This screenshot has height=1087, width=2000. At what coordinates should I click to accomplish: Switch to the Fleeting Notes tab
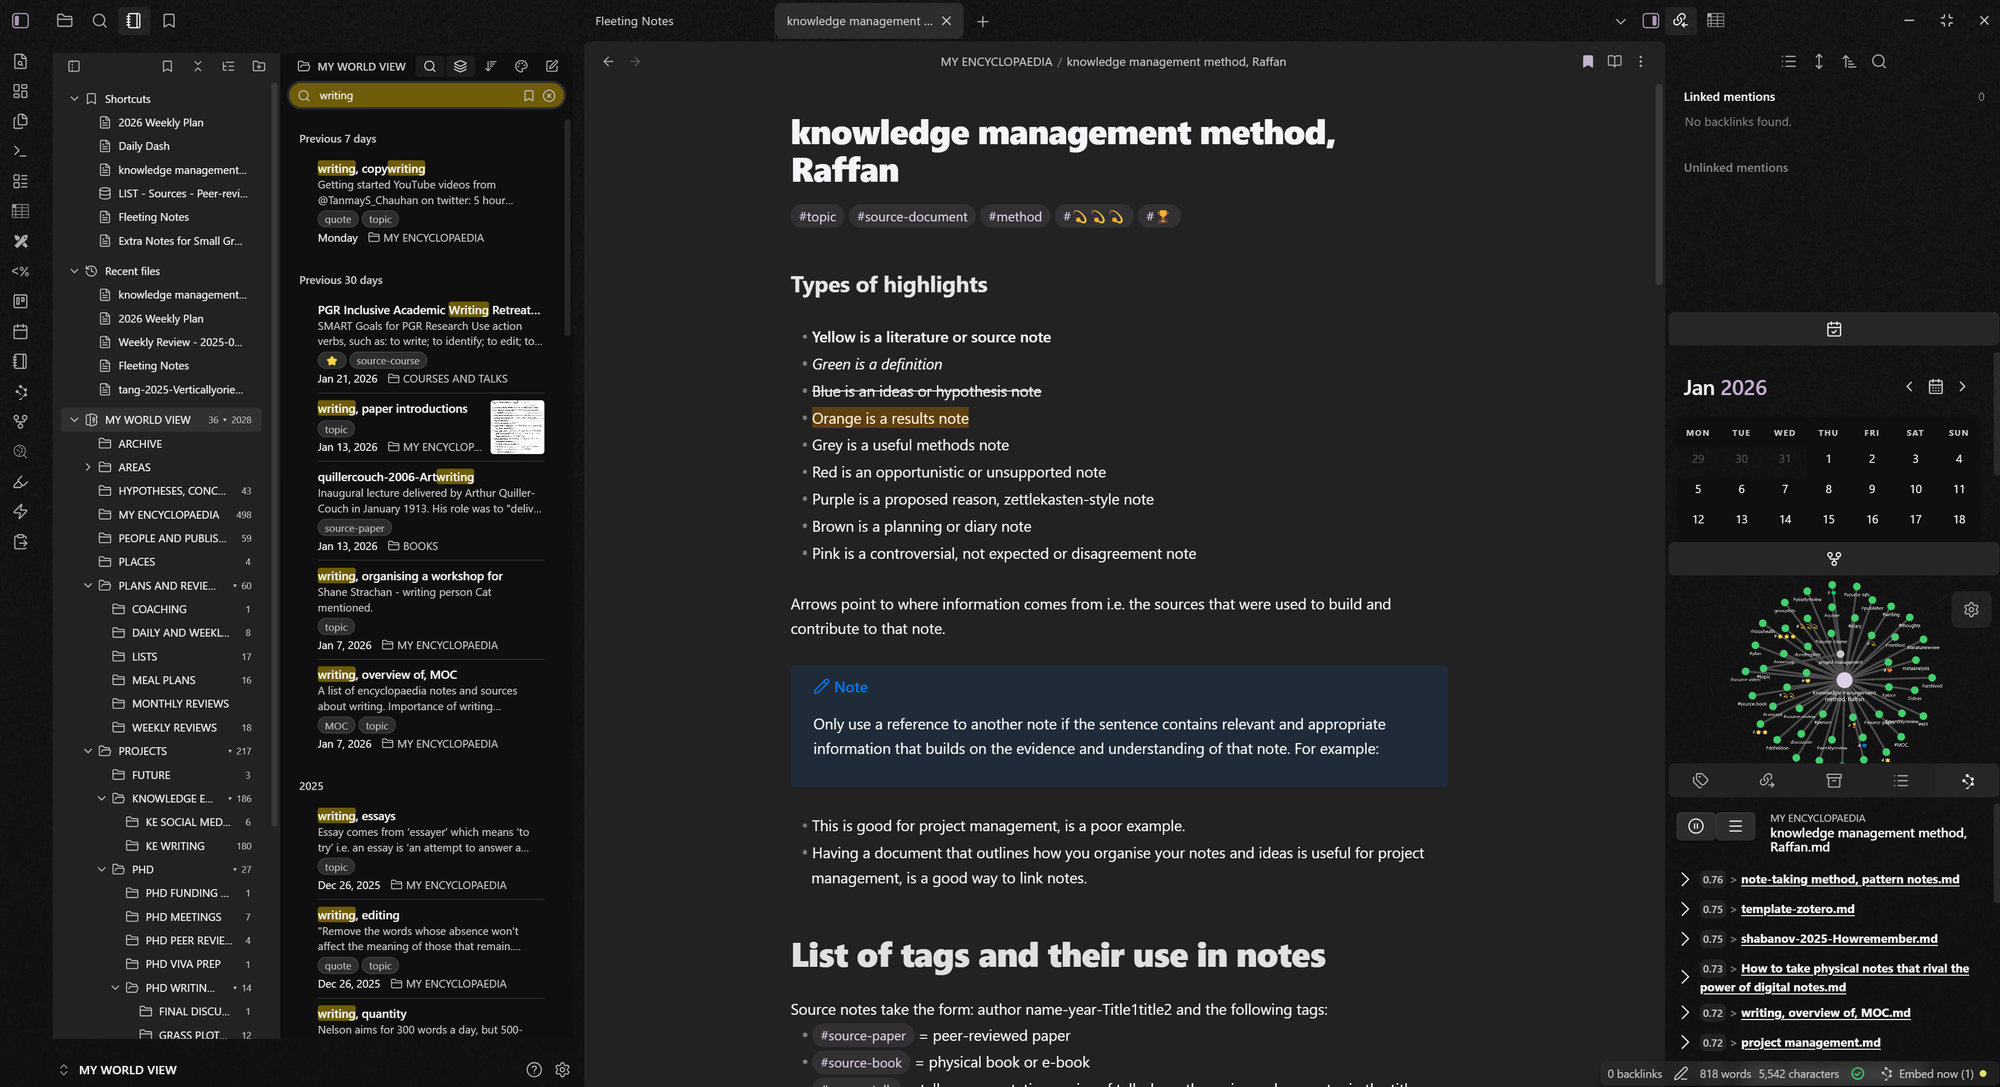tap(634, 21)
